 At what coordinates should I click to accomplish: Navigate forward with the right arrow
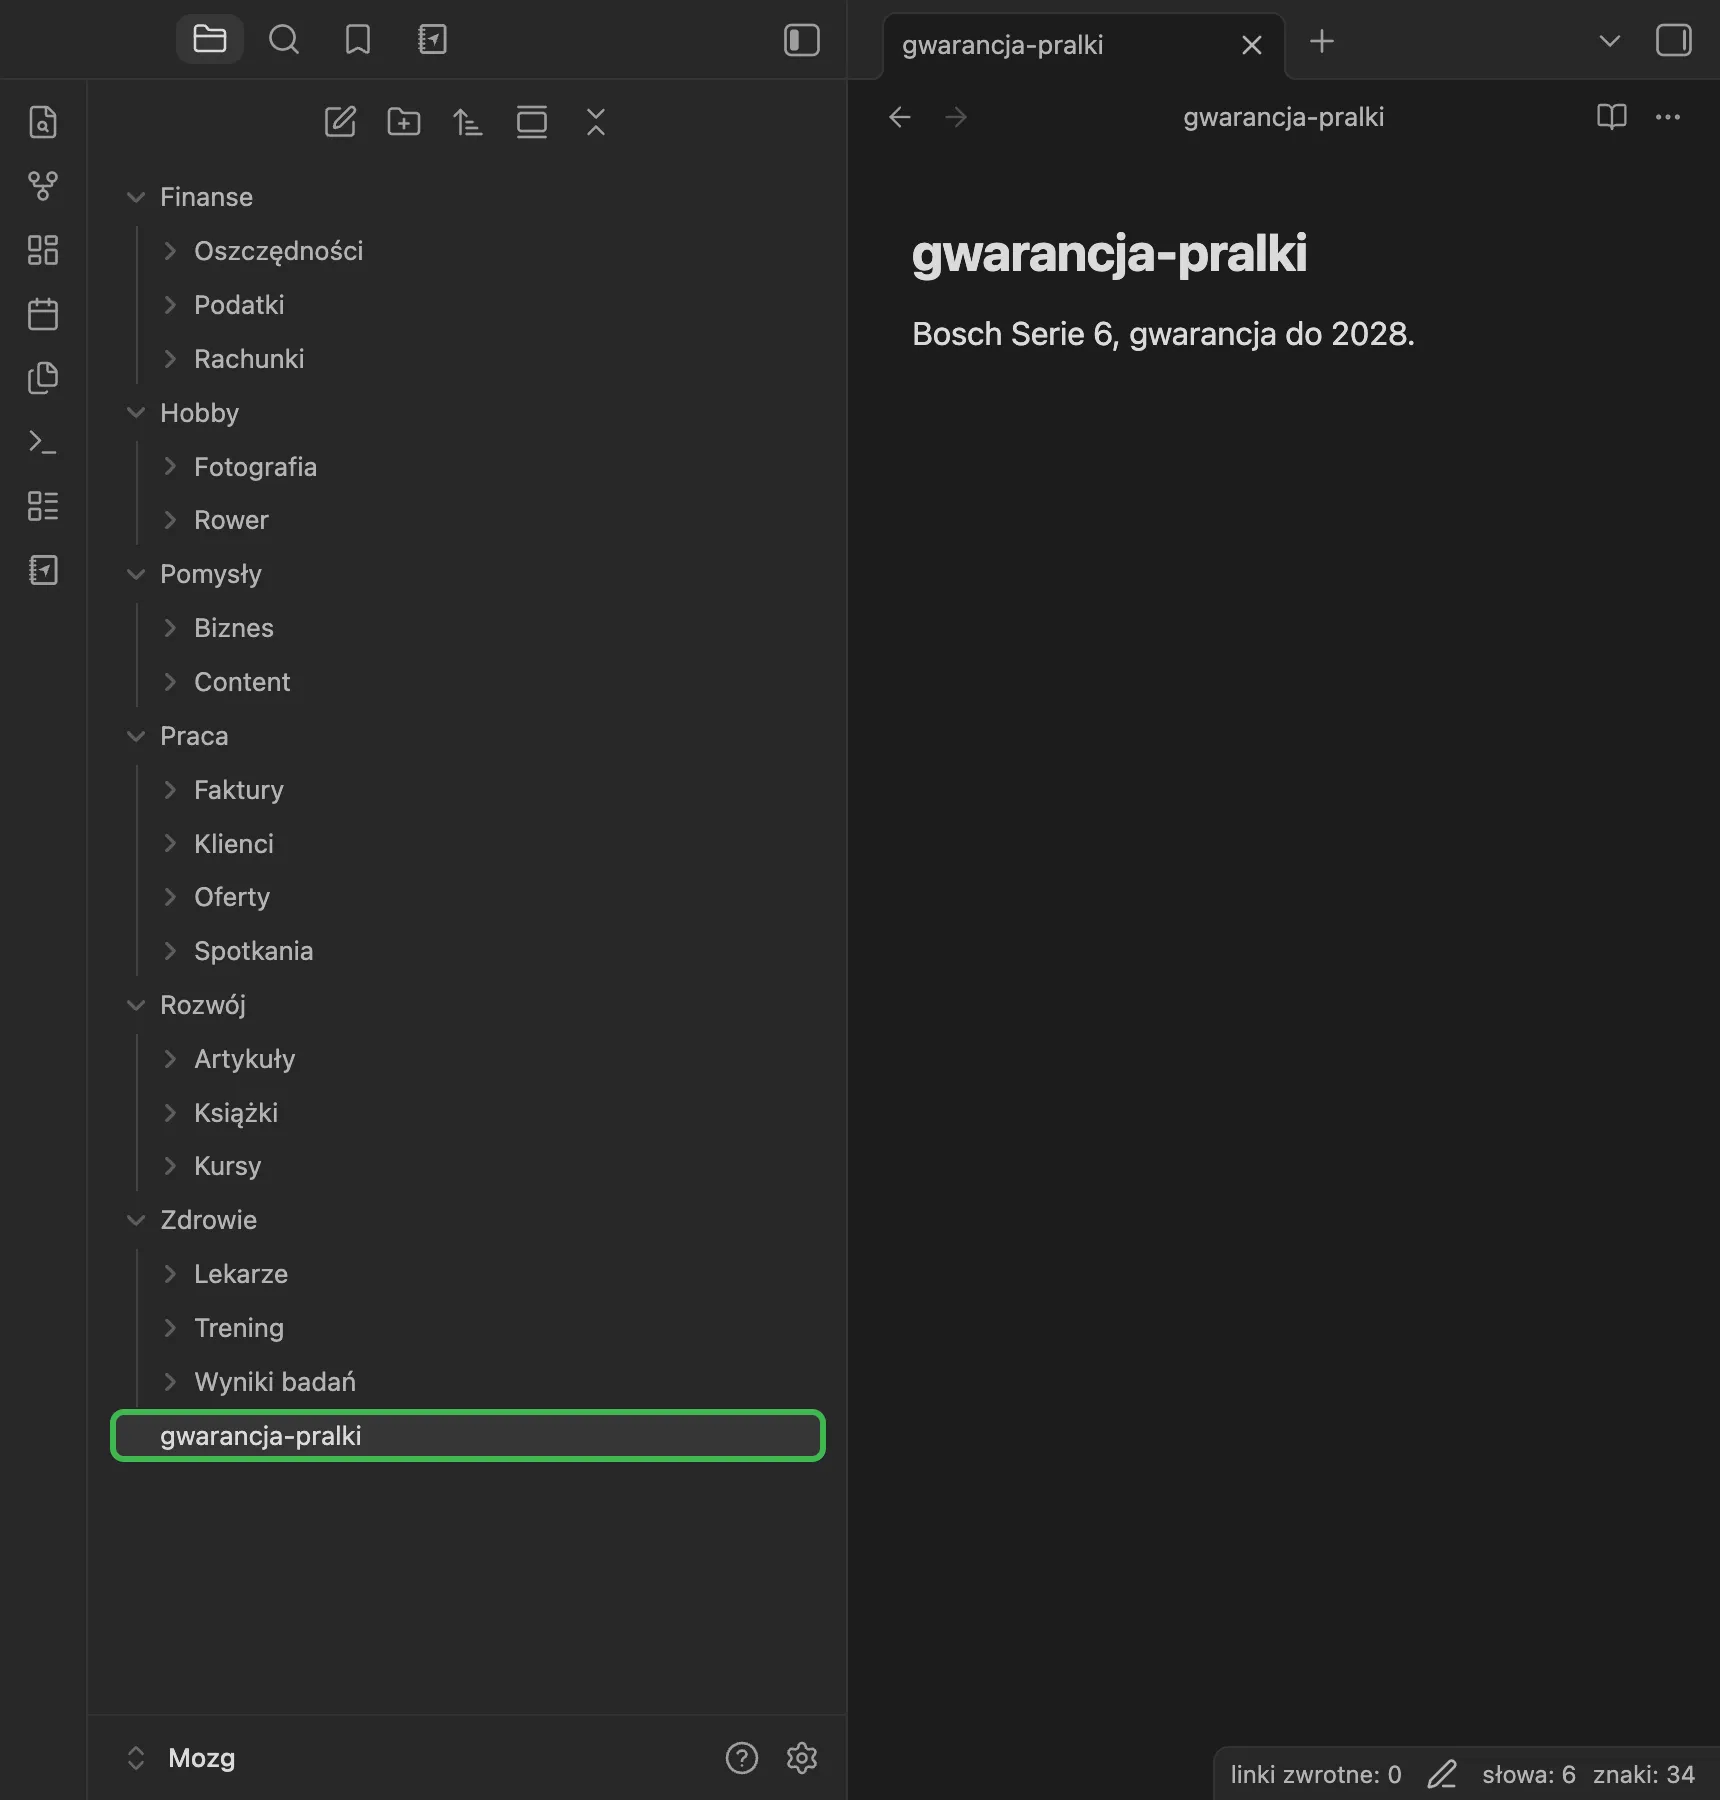(956, 117)
